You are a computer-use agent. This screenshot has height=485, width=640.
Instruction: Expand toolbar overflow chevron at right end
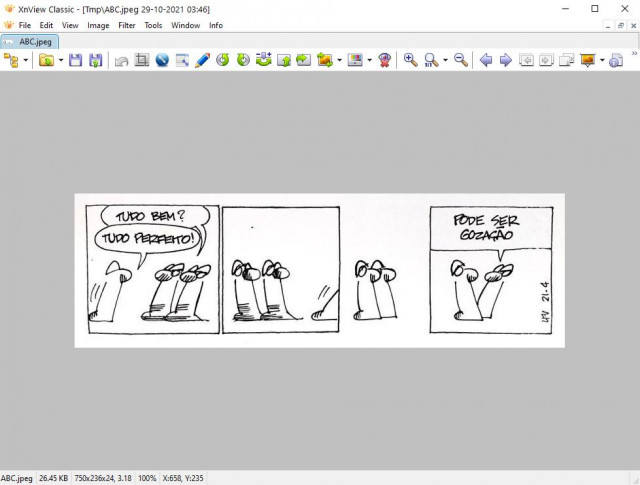click(x=634, y=53)
